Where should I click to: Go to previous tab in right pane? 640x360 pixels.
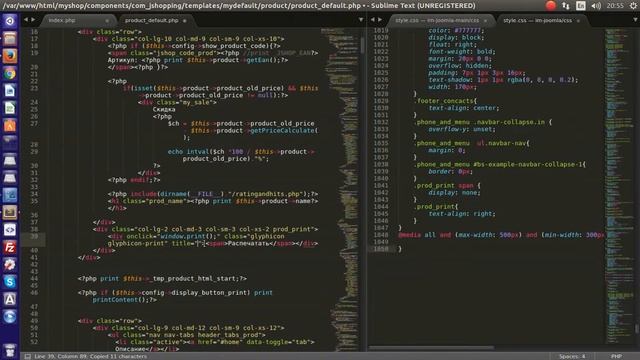[x=373, y=20]
